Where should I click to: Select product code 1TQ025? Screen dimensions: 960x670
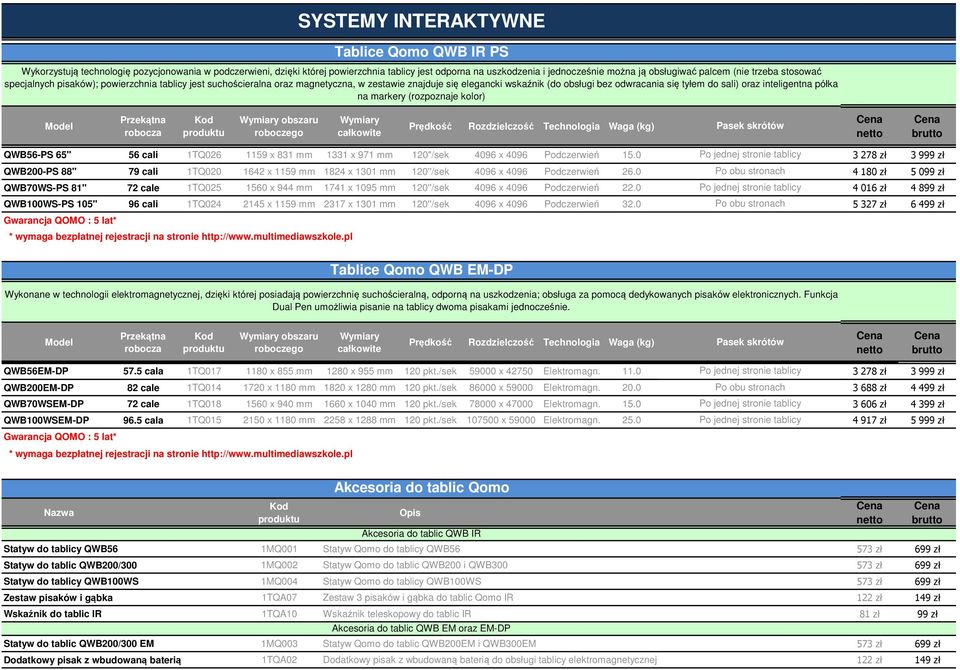[x=204, y=187]
